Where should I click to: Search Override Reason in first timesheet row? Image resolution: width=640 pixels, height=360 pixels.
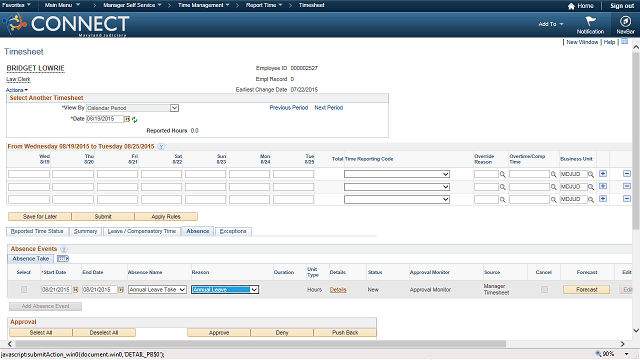(502, 174)
